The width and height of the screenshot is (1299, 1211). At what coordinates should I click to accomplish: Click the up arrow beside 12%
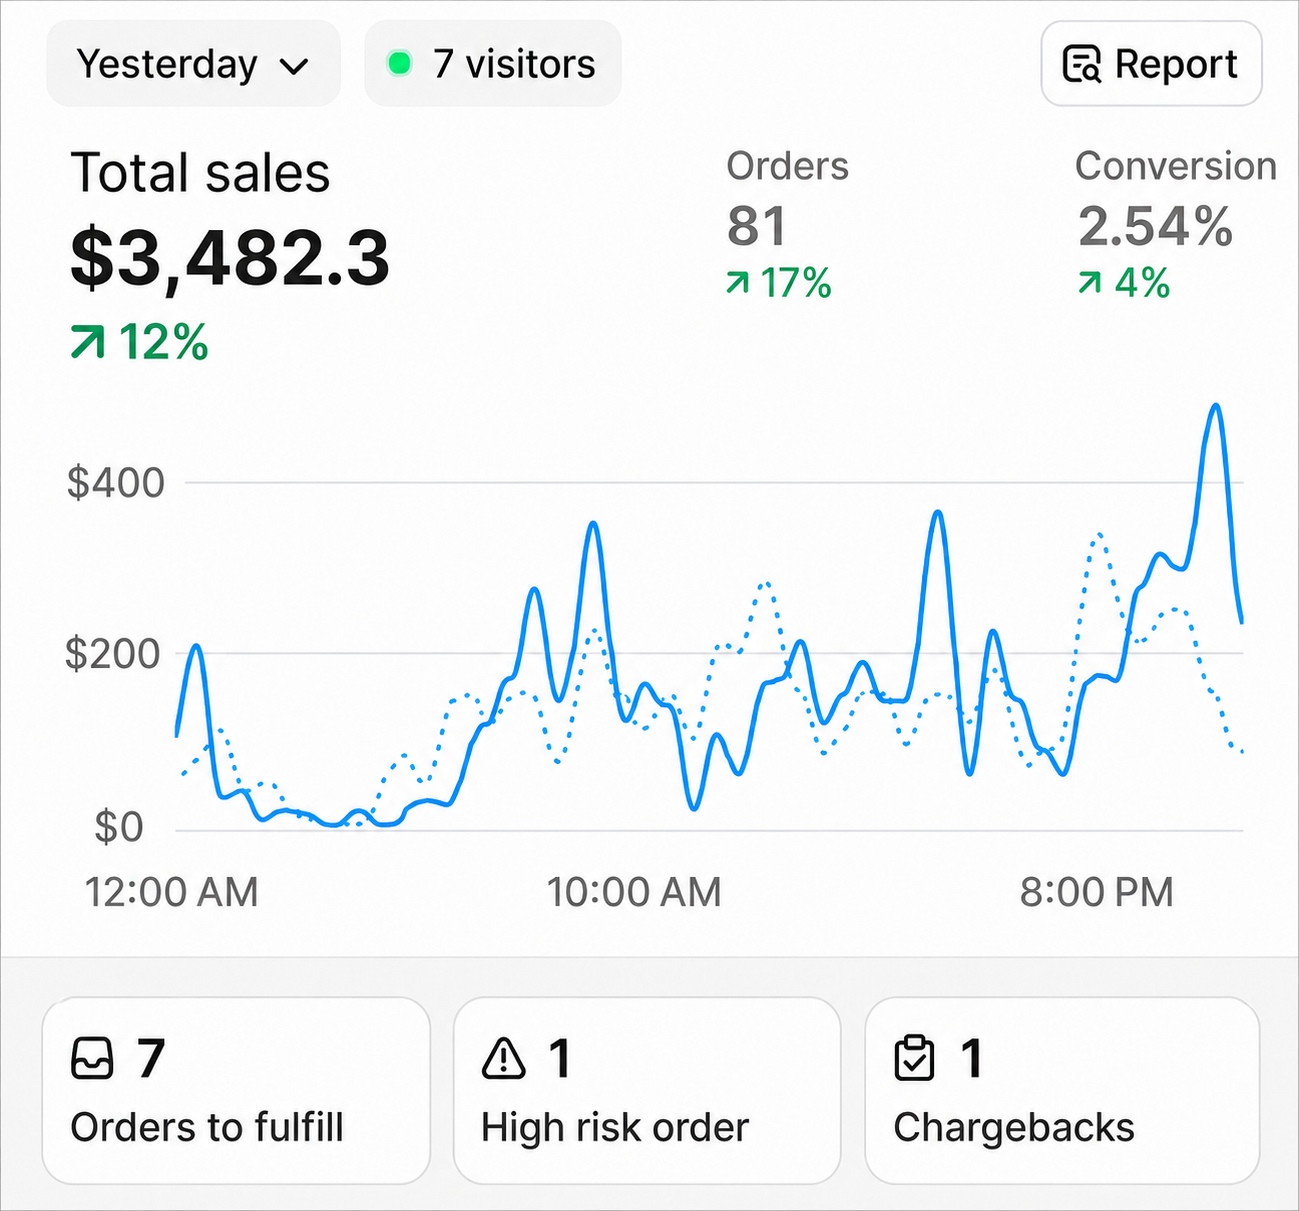click(87, 343)
